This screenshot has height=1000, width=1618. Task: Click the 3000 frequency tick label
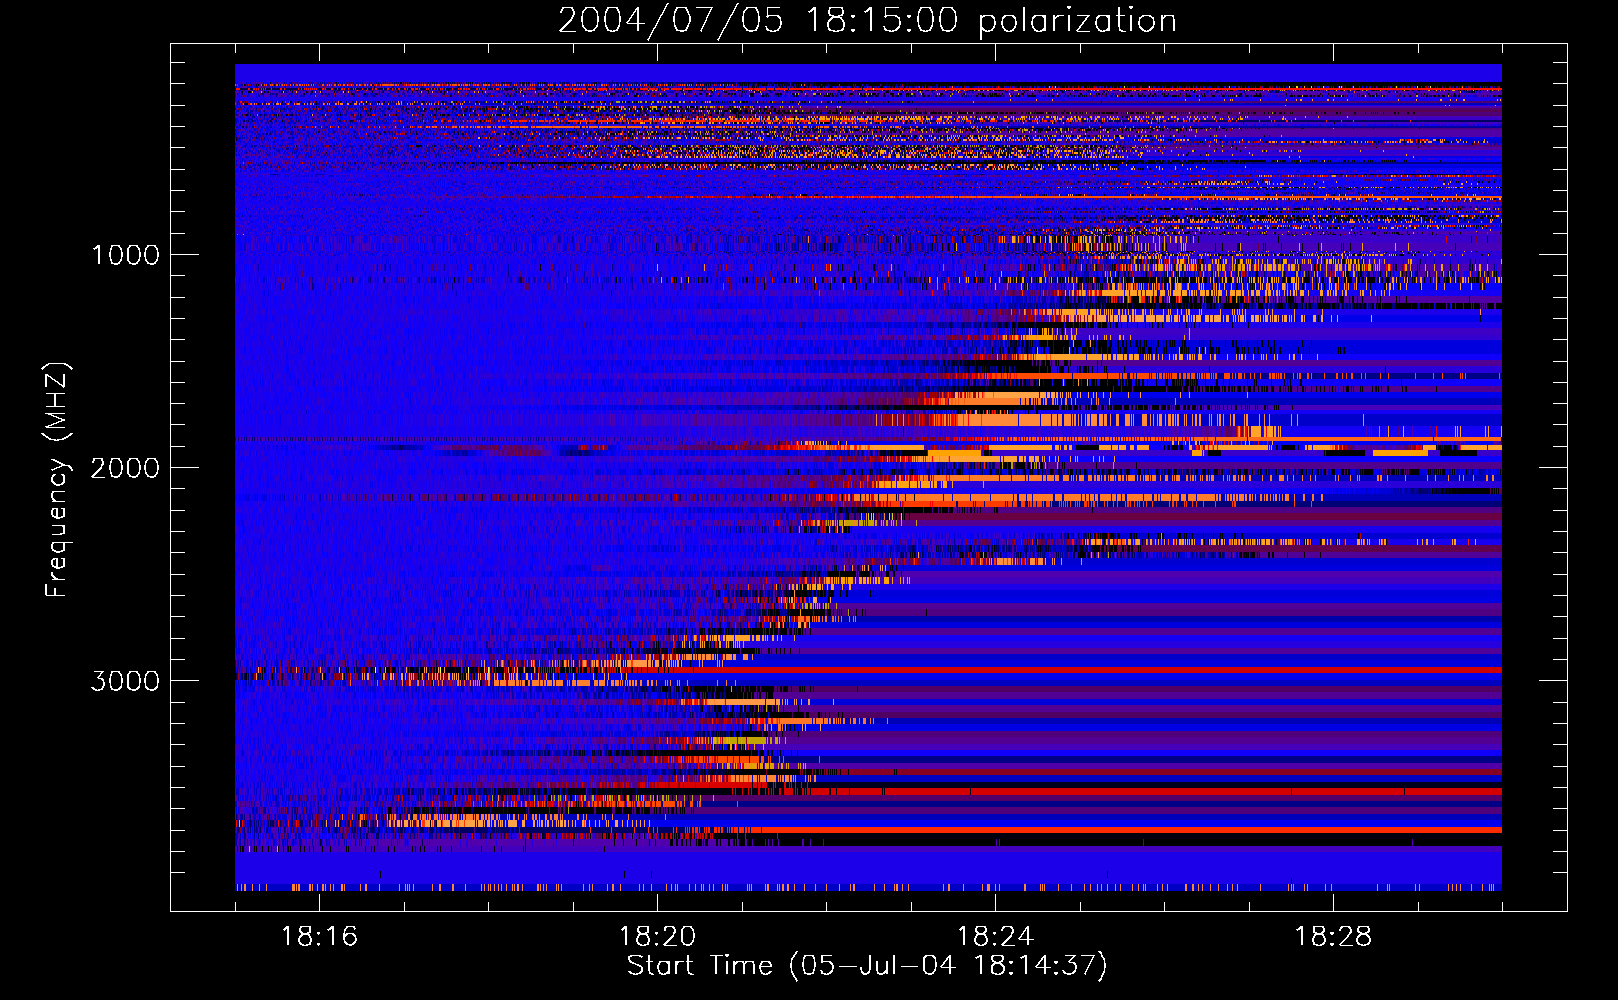(125, 681)
